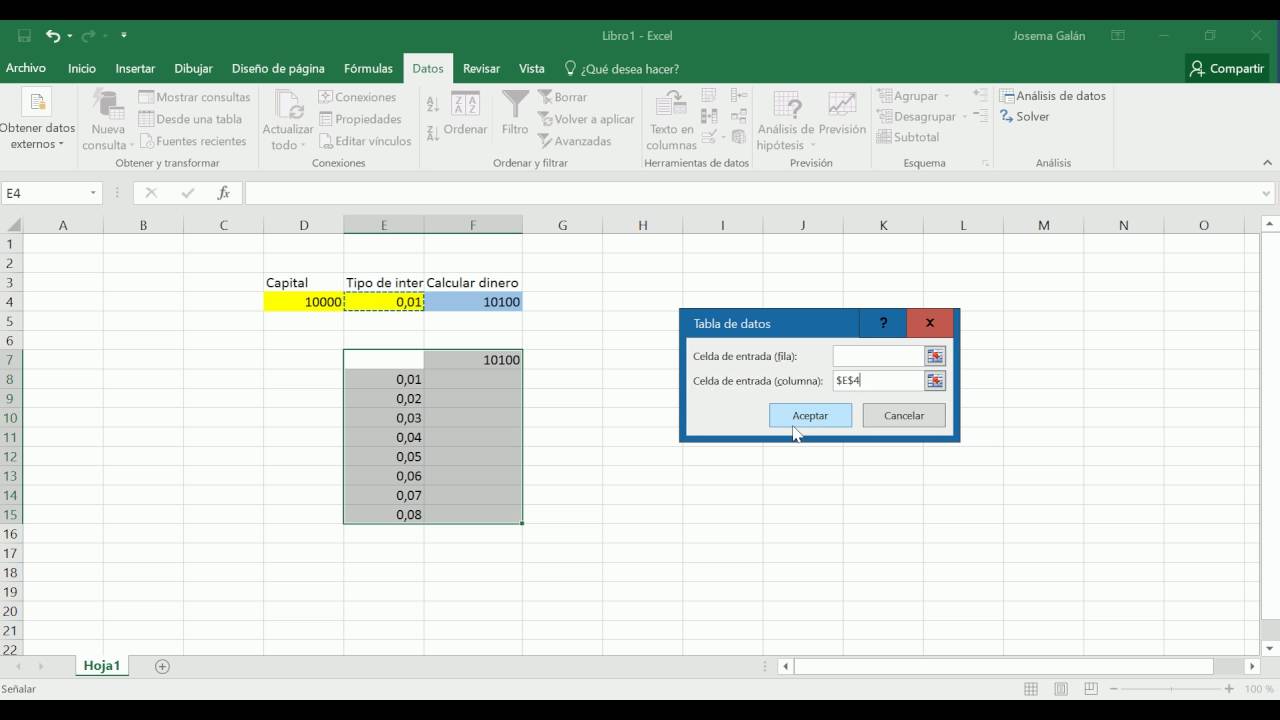Click the hide detail icon
This screenshot has width=1280, height=720.
(980, 116)
